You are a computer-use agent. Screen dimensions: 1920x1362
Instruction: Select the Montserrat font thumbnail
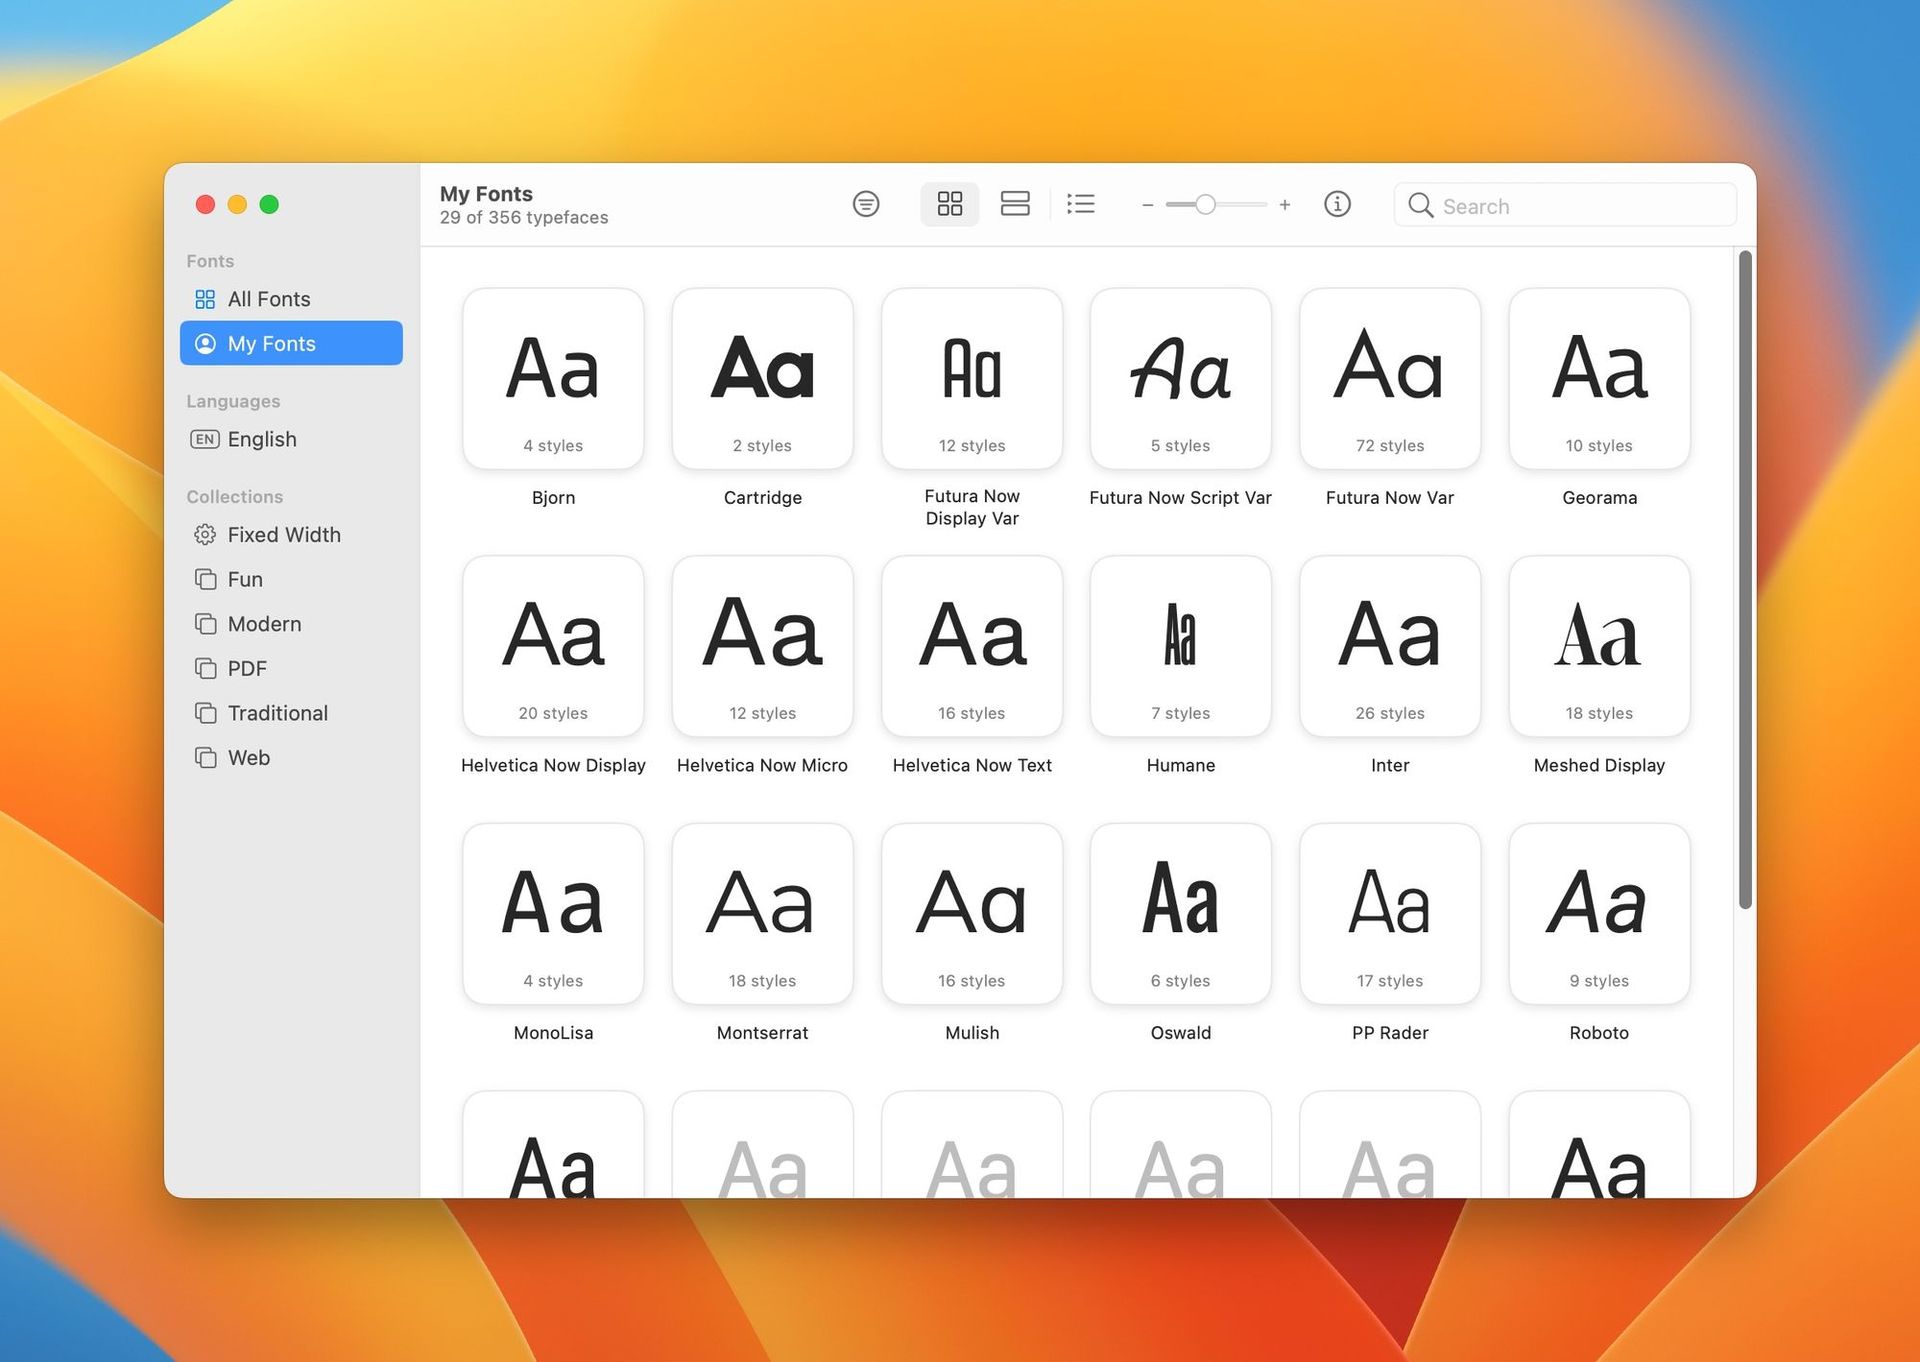tap(762, 914)
